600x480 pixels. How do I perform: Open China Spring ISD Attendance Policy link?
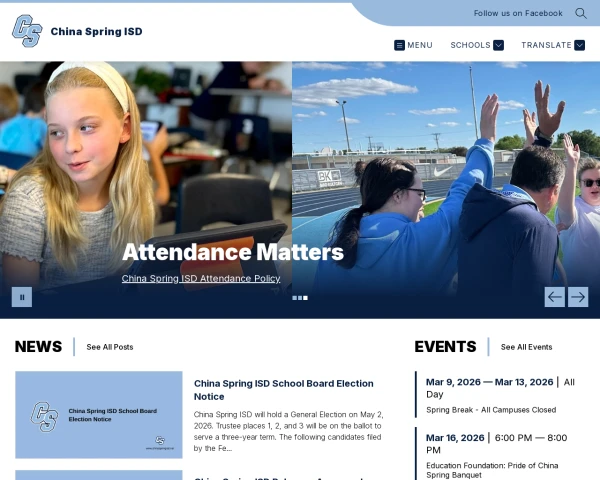(201, 278)
